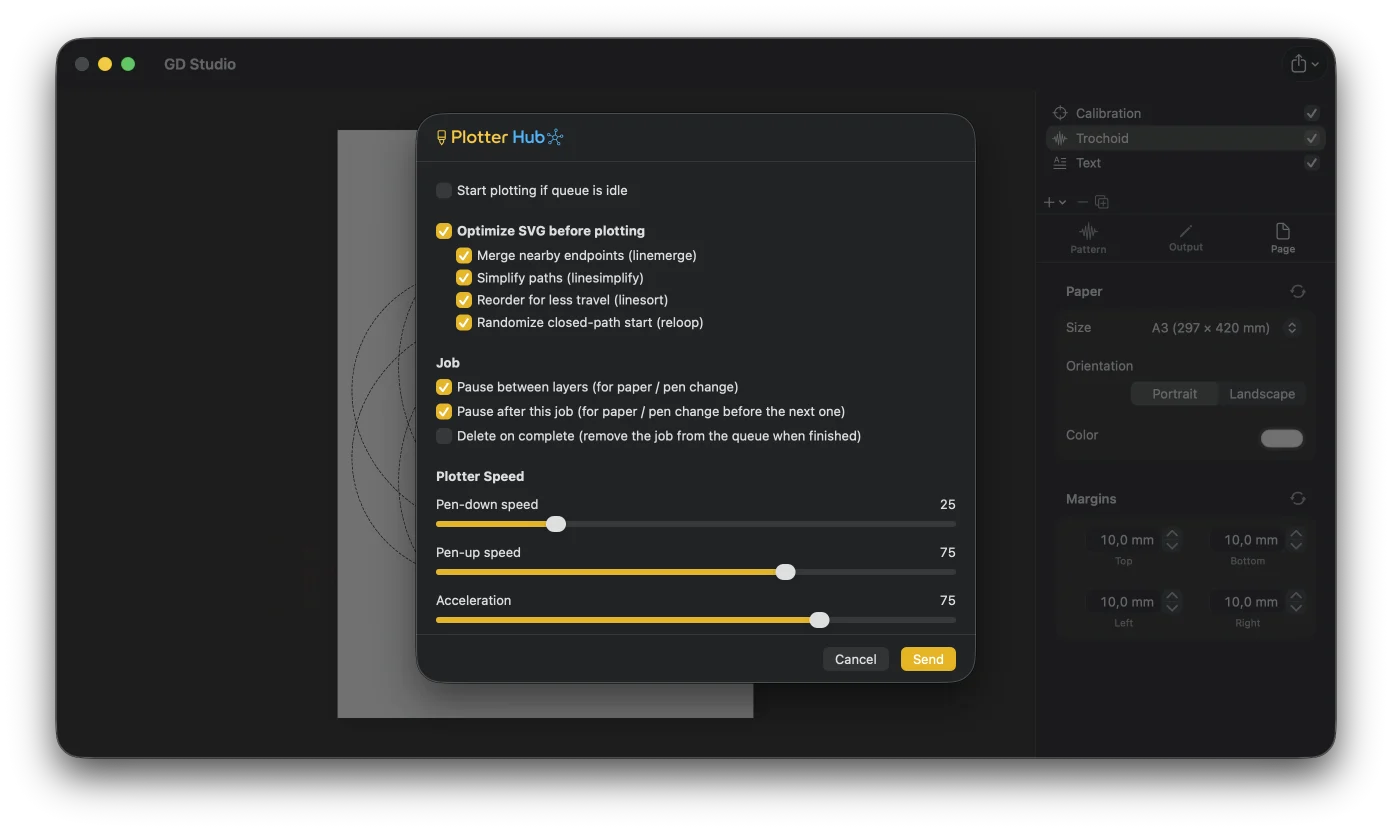Uncheck Simplify paths (linesimplify)
The height and width of the screenshot is (832, 1392).
tap(464, 278)
